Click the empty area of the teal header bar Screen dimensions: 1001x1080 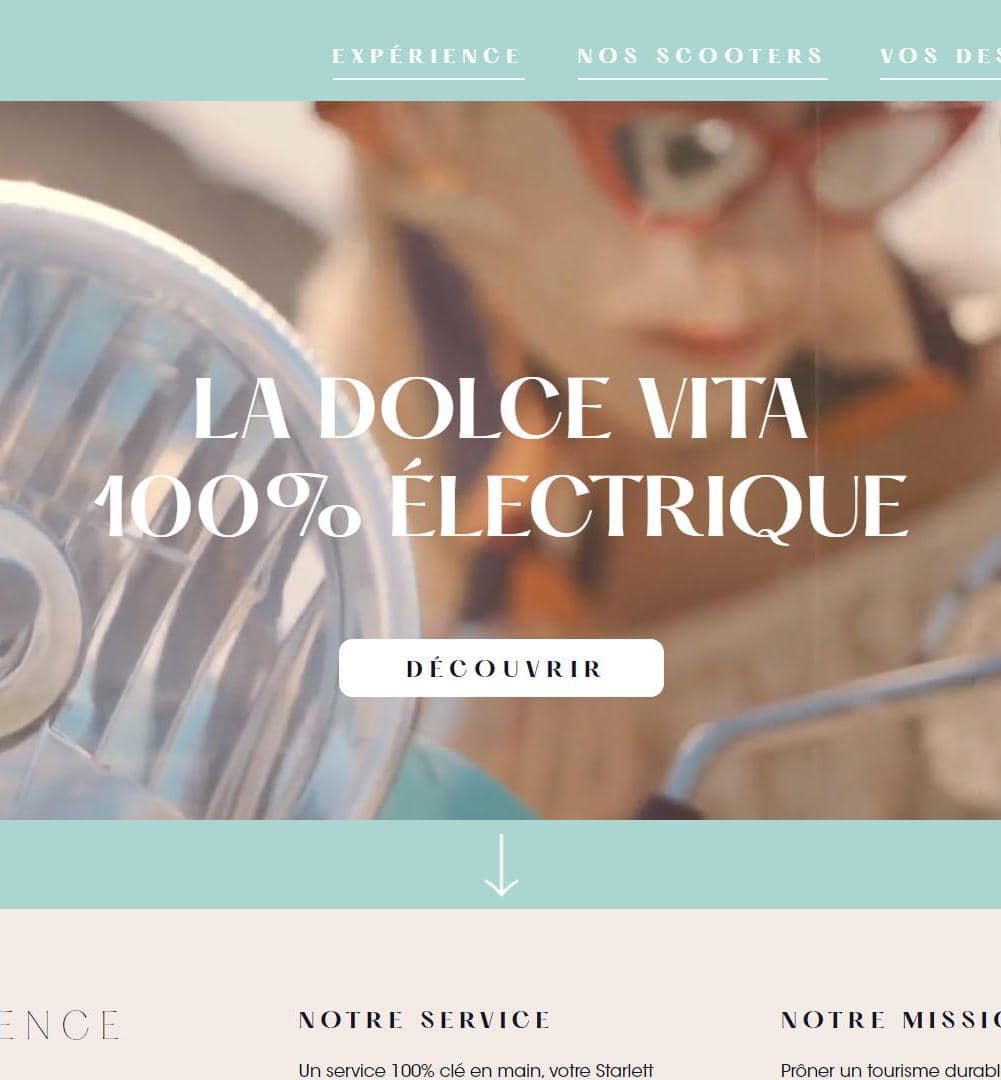pos(158,50)
